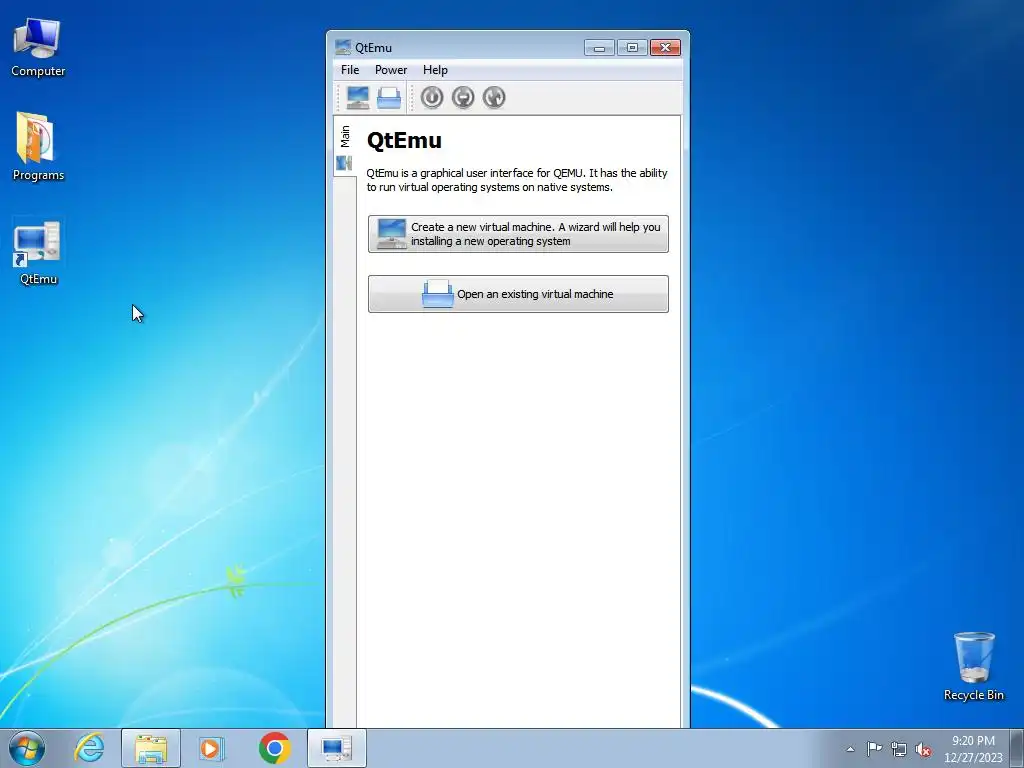Open the Power menu
Image resolution: width=1024 pixels, height=768 pixels.
[x=391, y=70]
